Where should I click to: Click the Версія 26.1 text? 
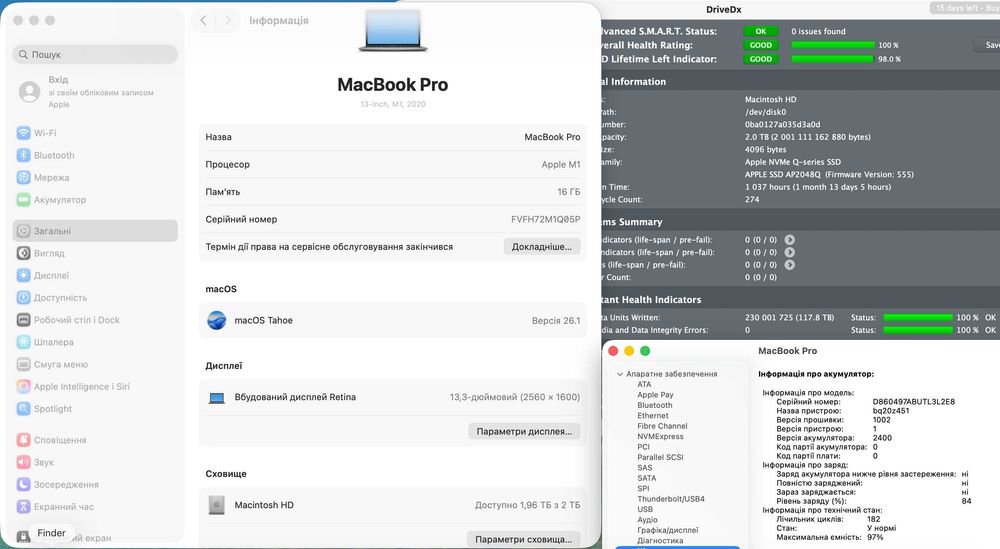click(x=556, y=321)
